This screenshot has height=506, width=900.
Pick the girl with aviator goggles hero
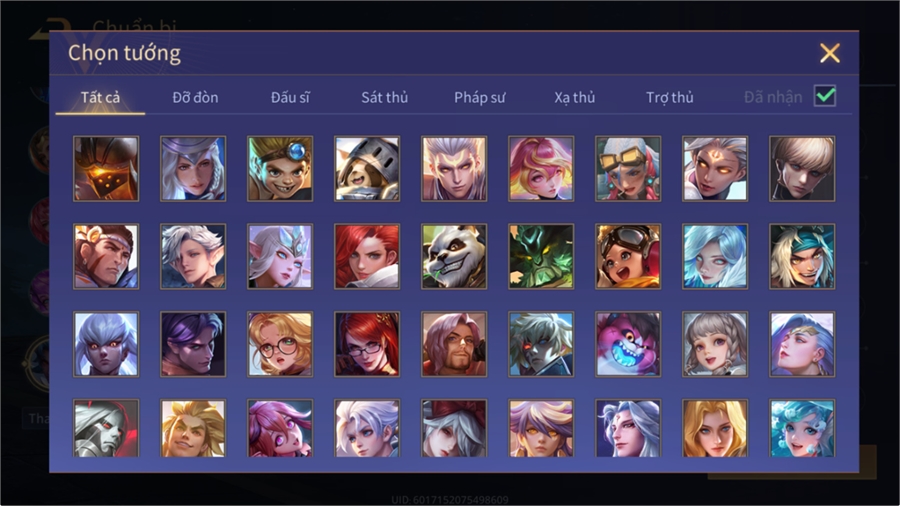628,256
